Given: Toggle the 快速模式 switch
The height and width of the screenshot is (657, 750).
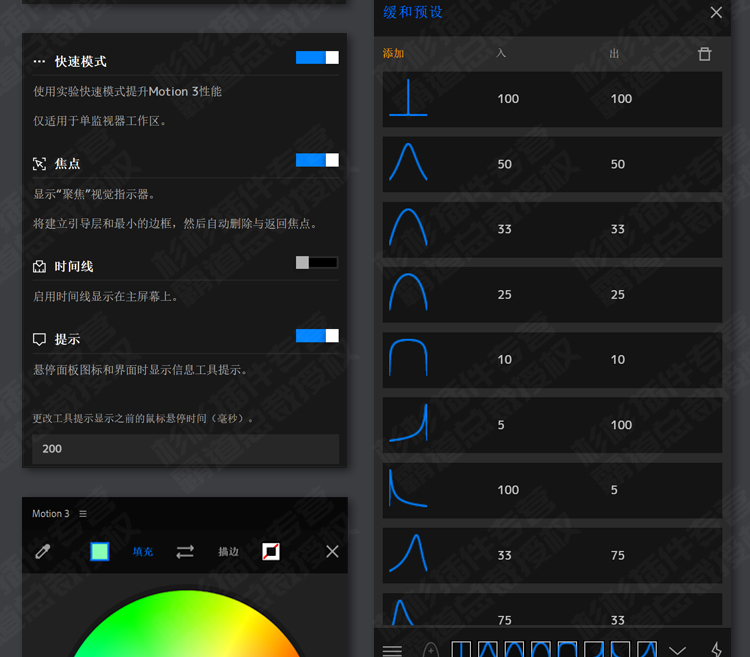Looking at the screenshot, I should [x=317, y=57].
